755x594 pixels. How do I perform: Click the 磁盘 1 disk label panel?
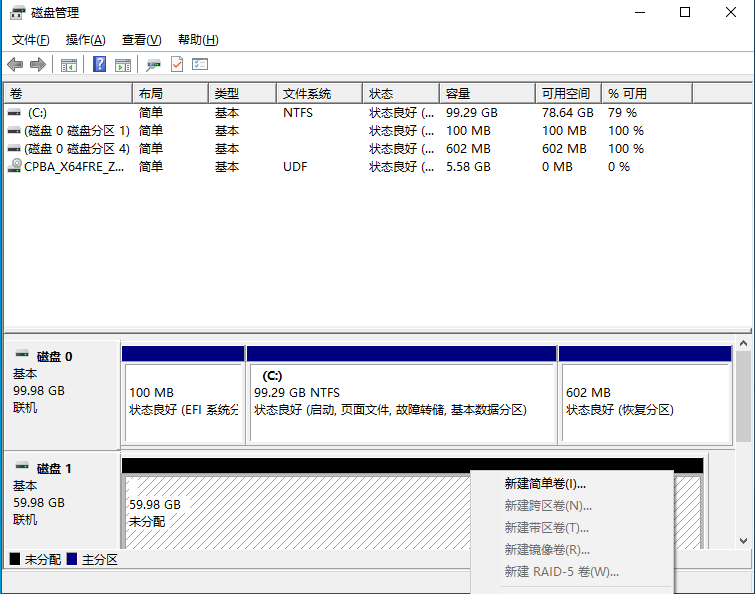(x=62, y=501)
